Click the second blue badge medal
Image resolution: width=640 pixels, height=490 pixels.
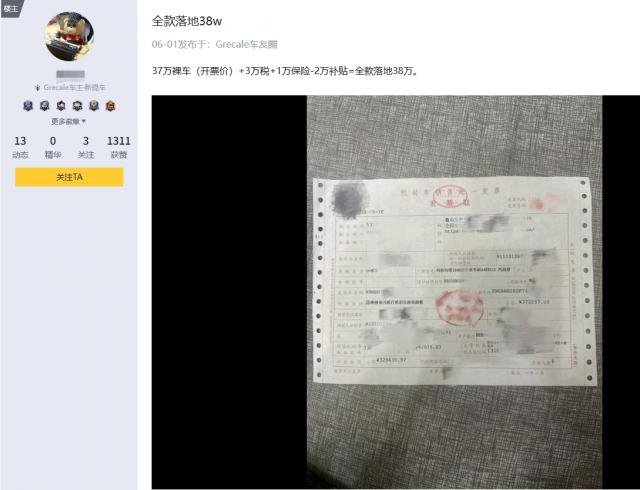coord(44,106)
